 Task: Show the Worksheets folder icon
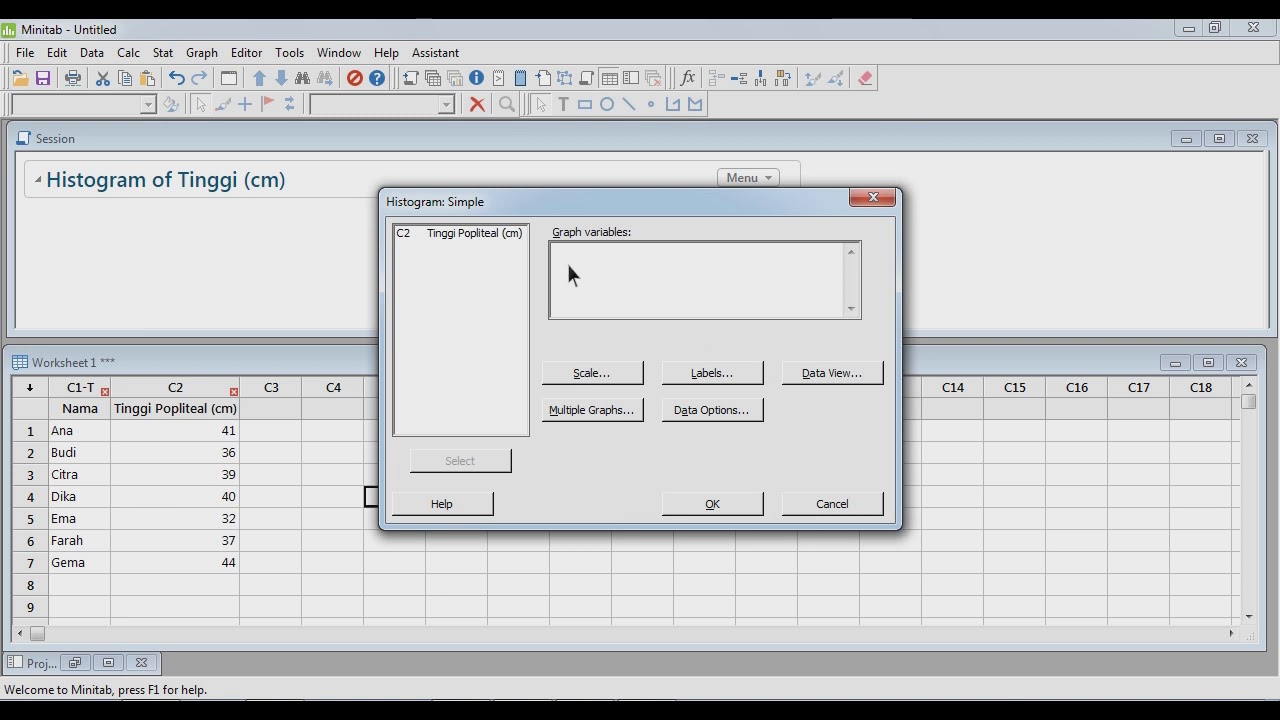point(432,78)
